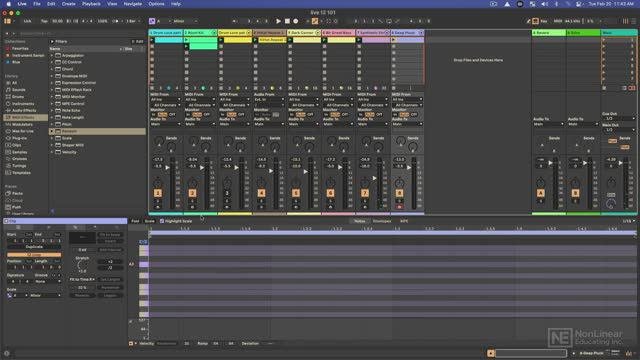Open the Minor scale dropdown in control bar

pos(185,21)
